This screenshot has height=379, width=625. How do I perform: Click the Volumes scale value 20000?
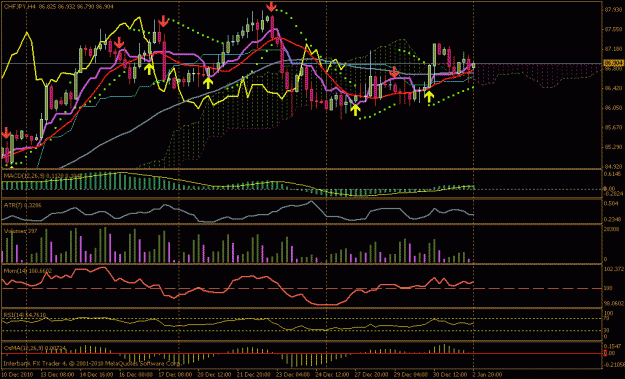611,228
